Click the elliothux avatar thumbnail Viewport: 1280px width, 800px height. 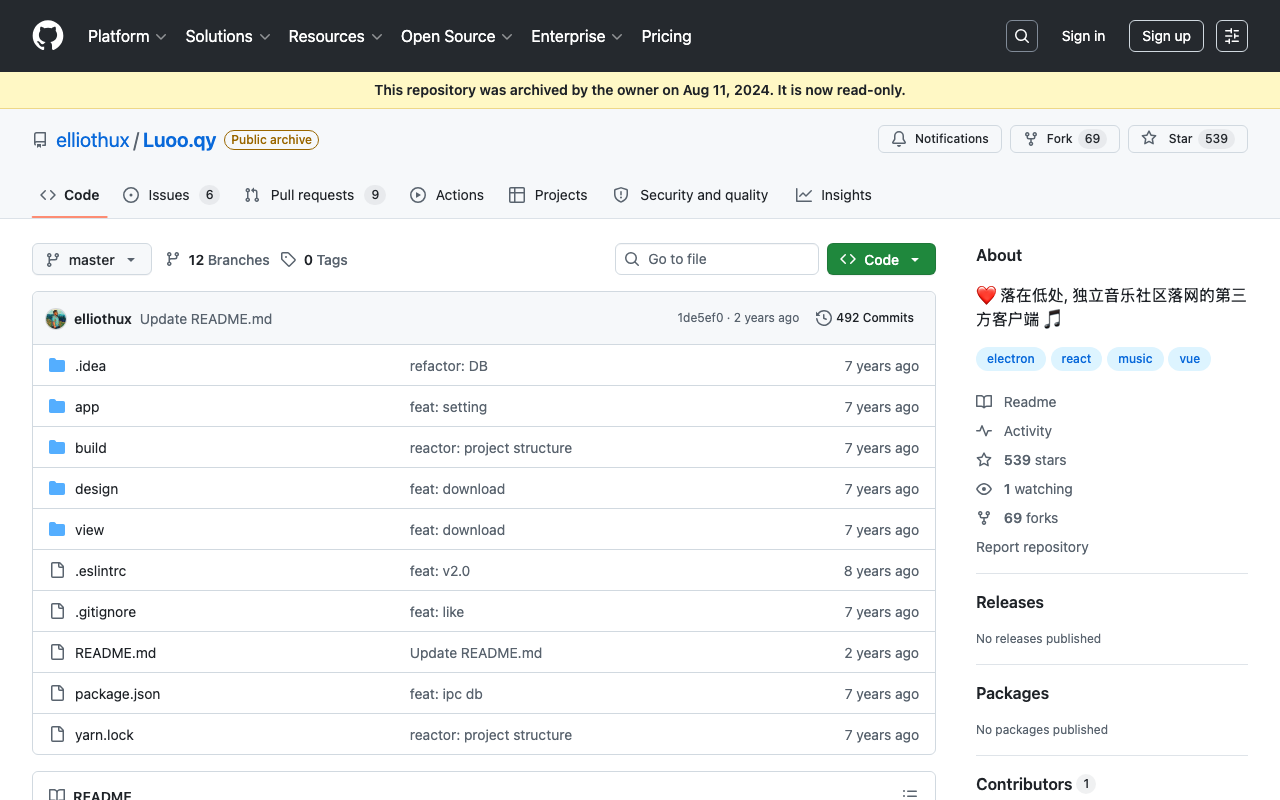click(56, 319)
